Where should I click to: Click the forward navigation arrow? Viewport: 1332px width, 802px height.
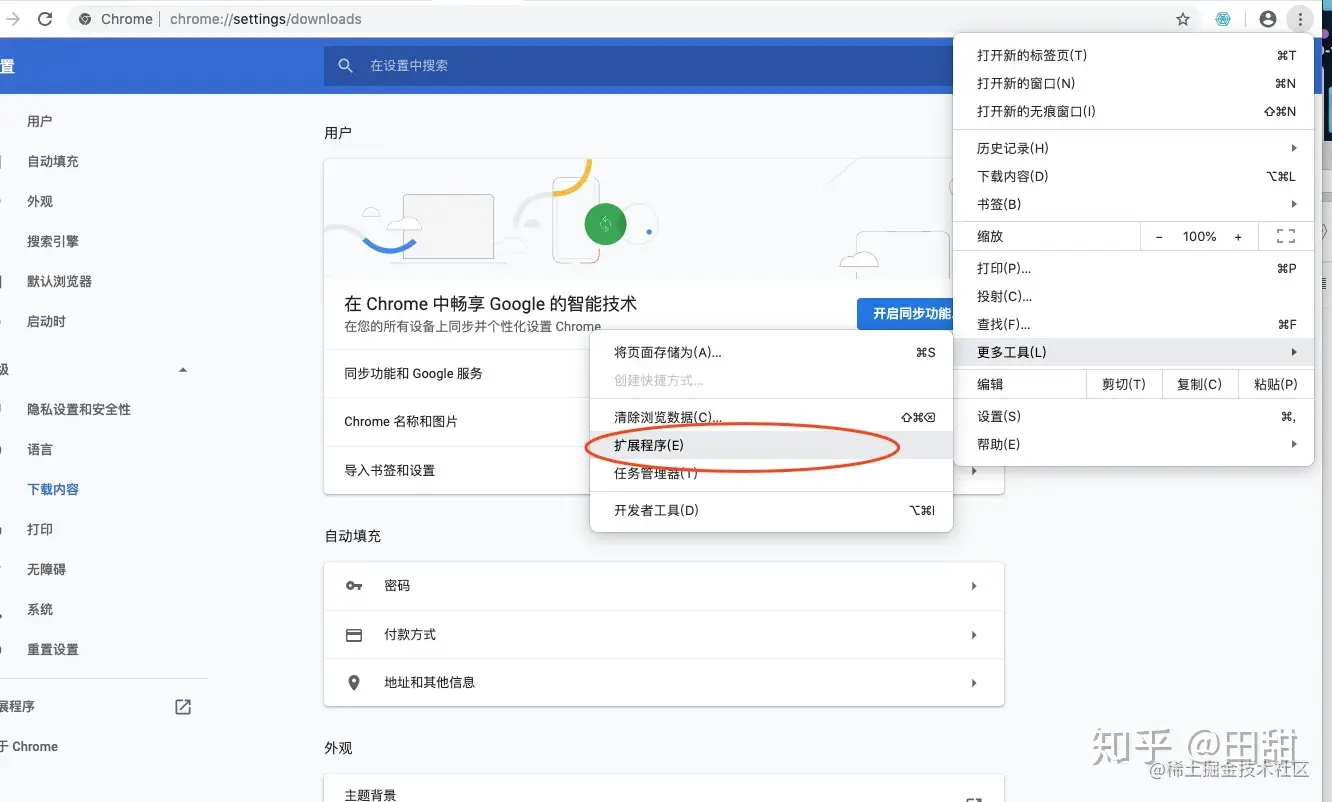coord(12,19)
